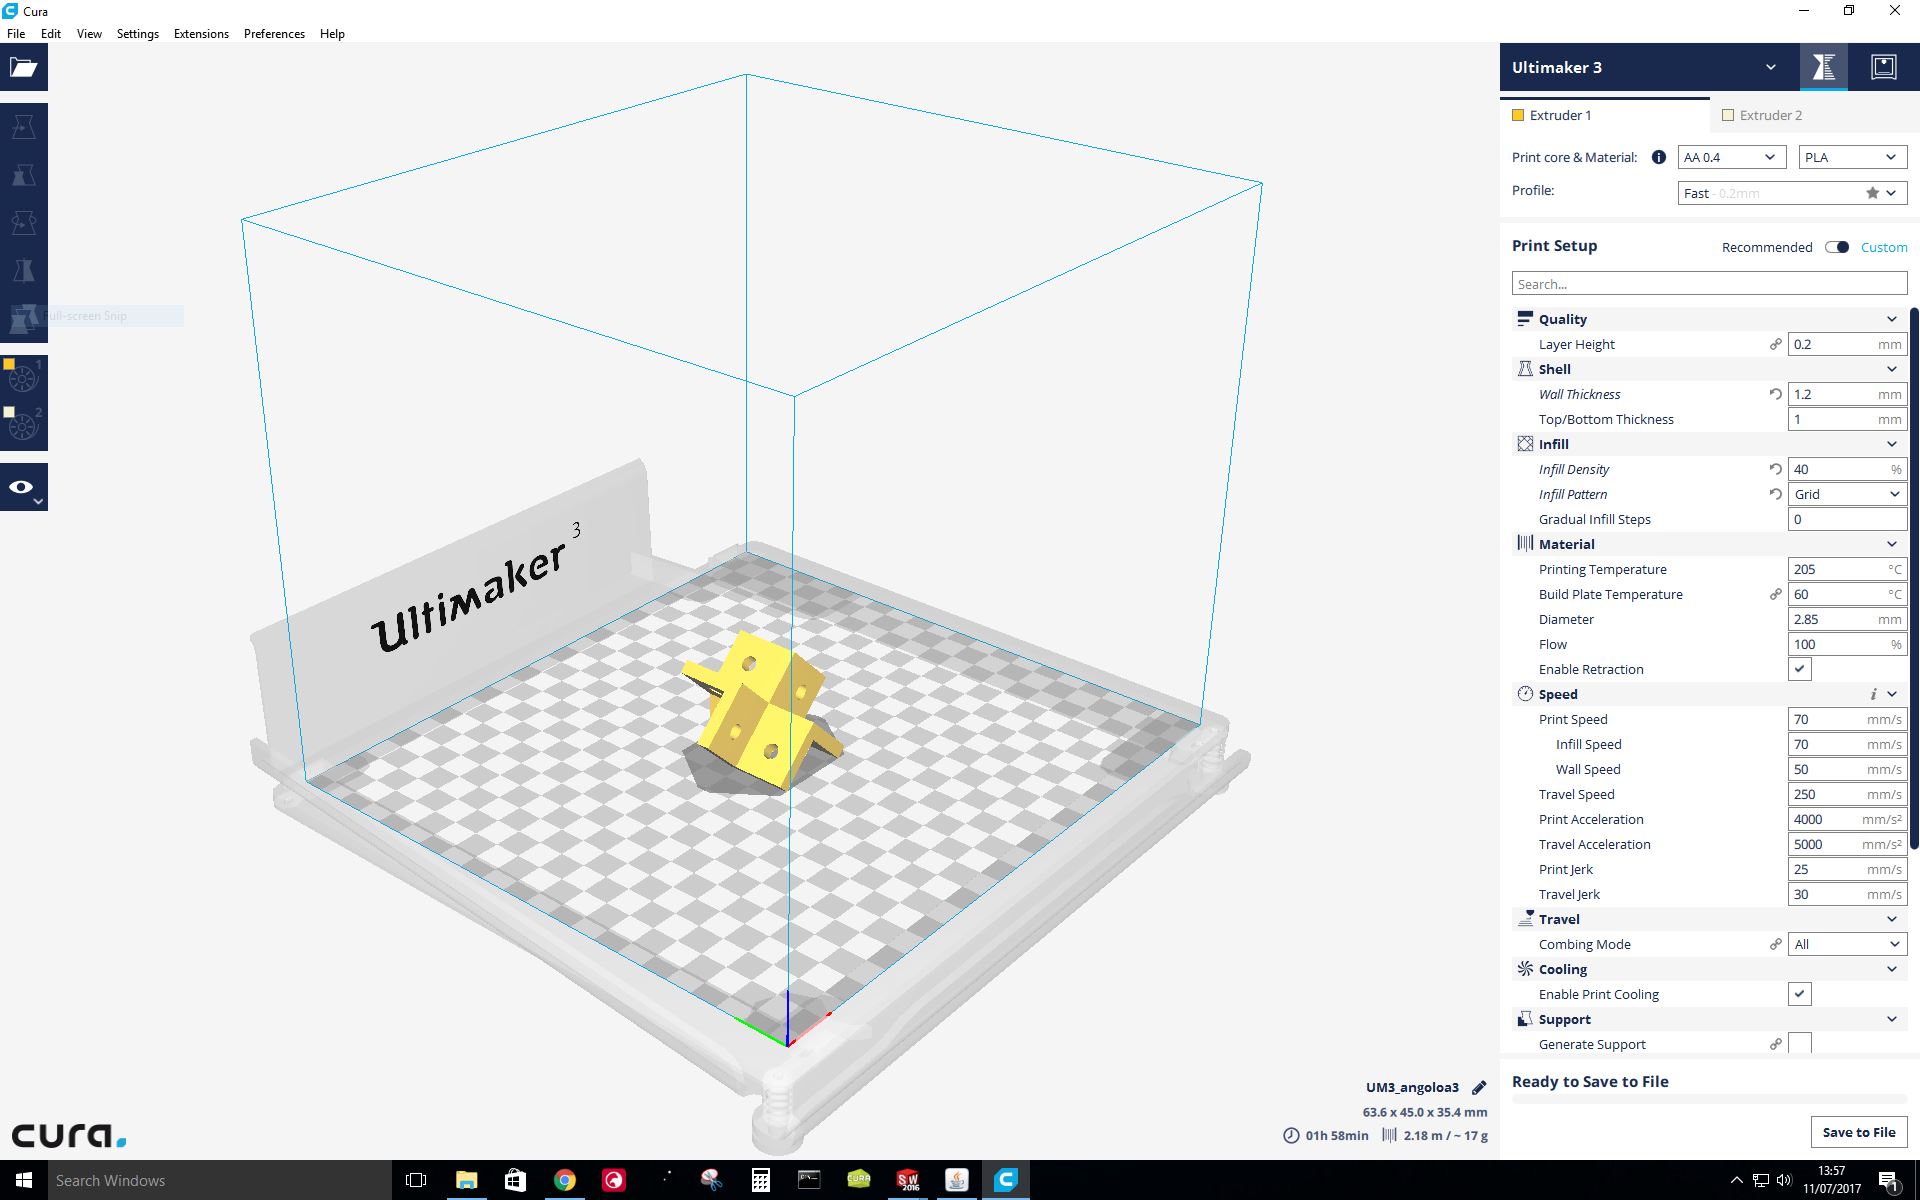The image size is (1920, 1200).
Task: Click the Layer Height value field
Action: (1847, 344)
